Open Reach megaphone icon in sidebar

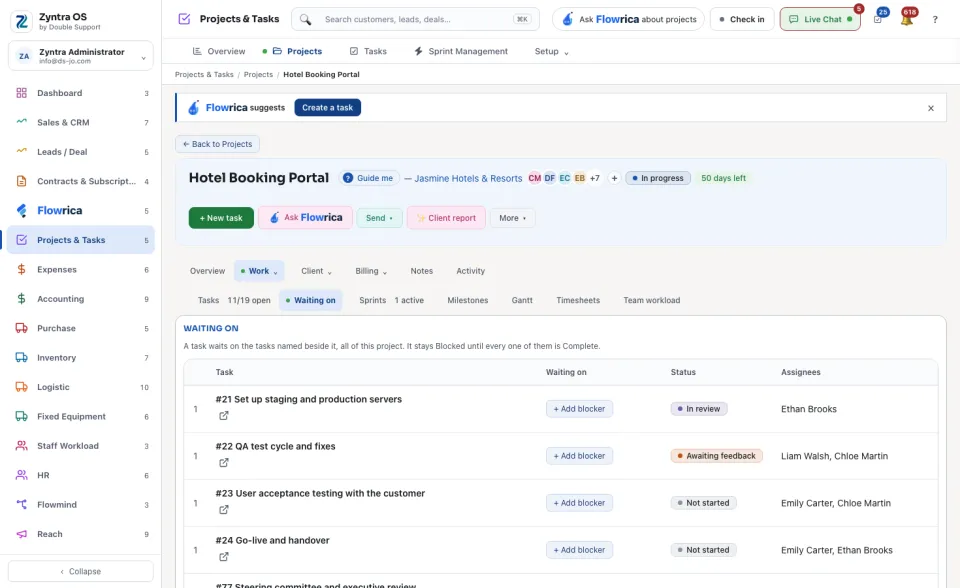pos(21,533)
